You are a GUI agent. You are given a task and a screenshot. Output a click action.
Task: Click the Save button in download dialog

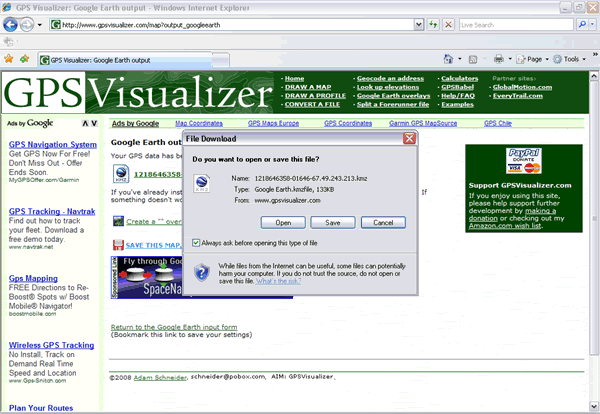point(333,221)
